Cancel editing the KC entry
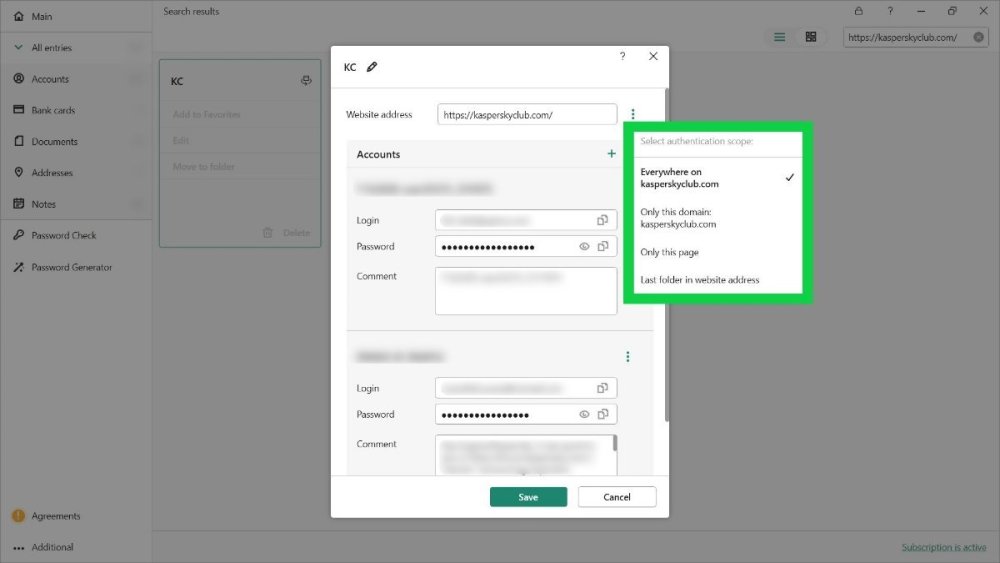The width and height of the screenshot is (1000, 563). click(617, 497)
